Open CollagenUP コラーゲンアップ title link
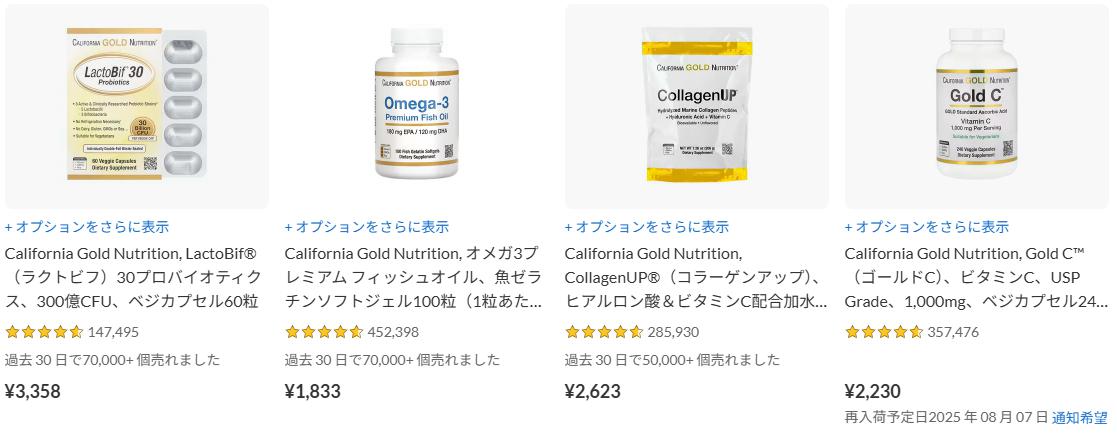The image size is (1117, 437). coord(696,277)
